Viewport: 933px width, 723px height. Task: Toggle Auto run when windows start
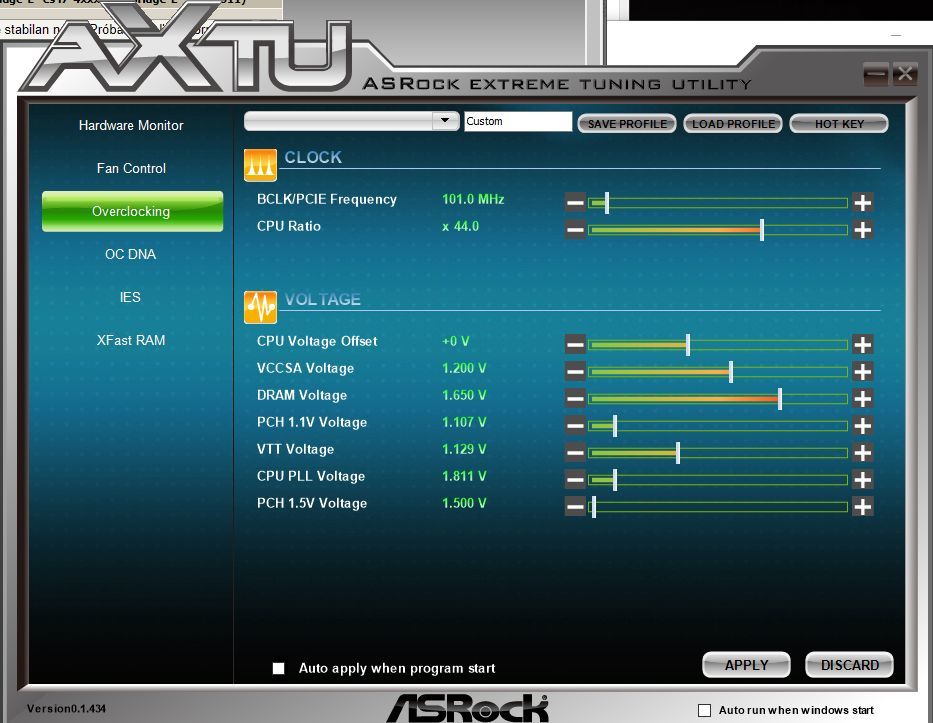tap(705, 710)
